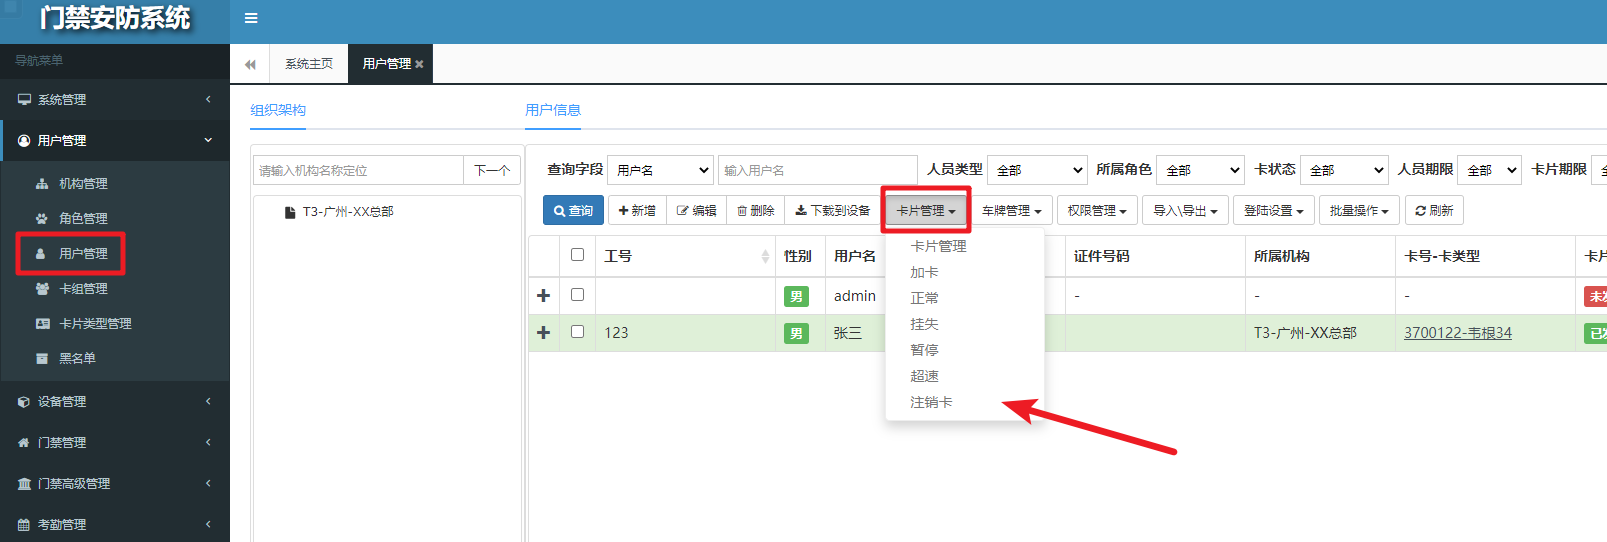The height and width of the screenshot is (542, 1607).
Task: Click the 男 gender badge in 张三 row
Action: (x=796, y=333)
